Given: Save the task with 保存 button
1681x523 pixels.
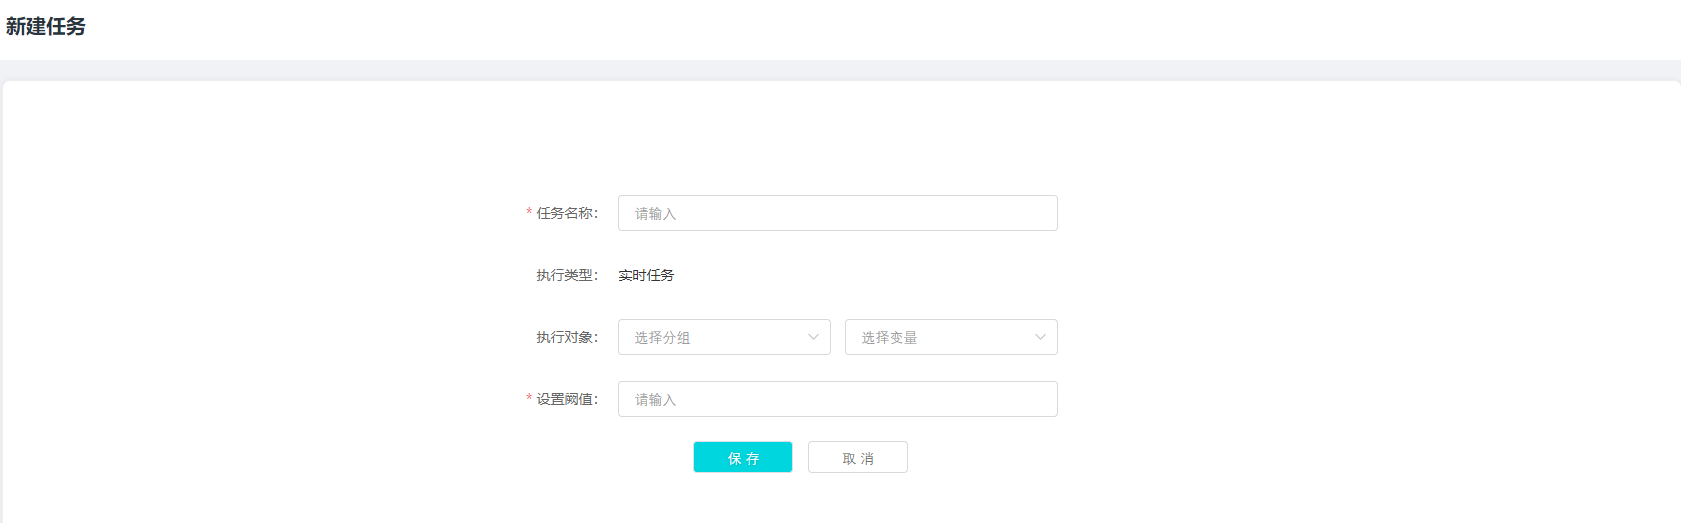Looking at the screenshot, I should 743,457.
